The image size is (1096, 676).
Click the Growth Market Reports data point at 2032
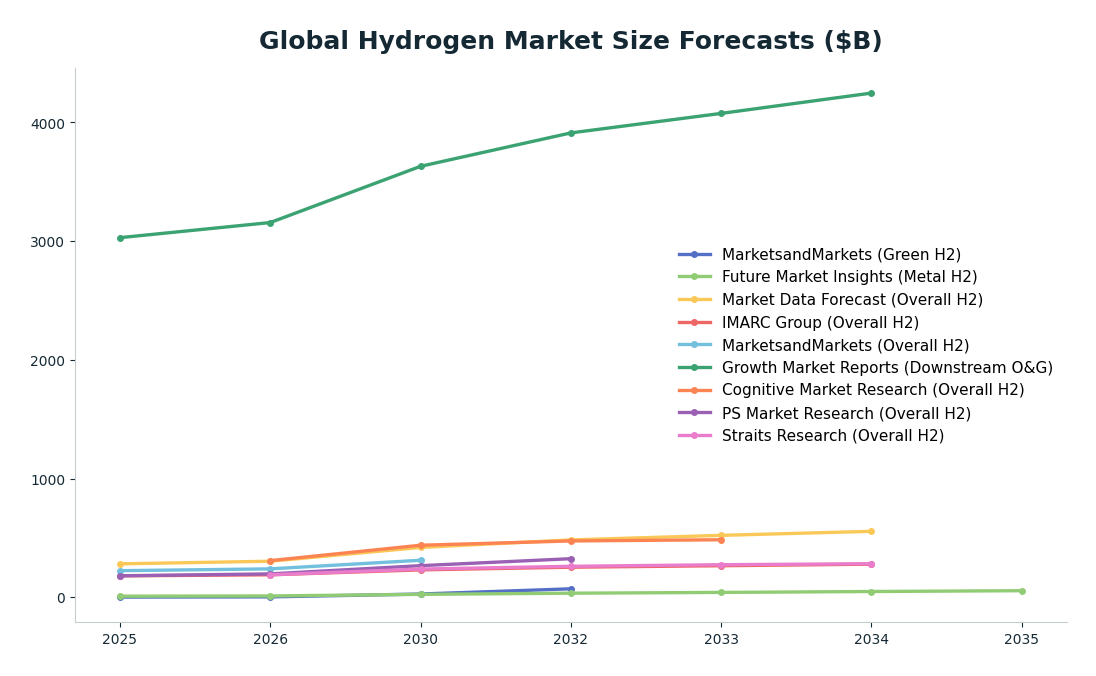(x=571, y=133)
